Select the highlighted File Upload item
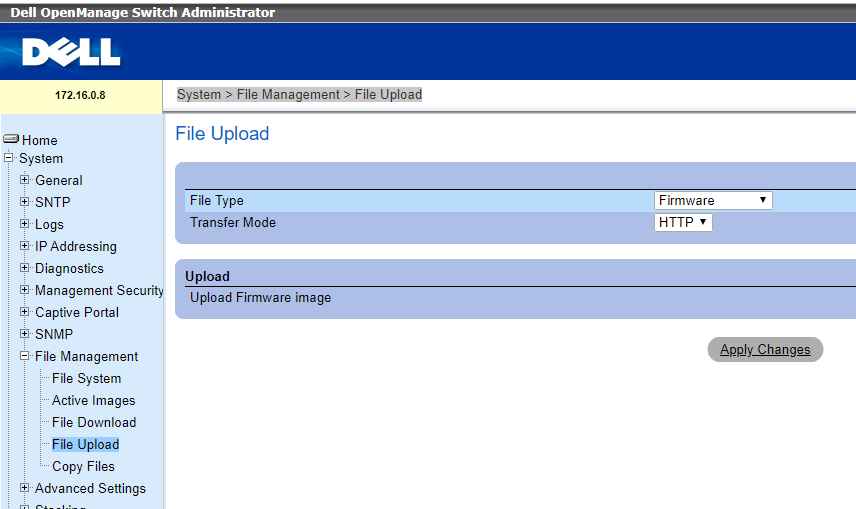The image size is (856, 509). pyautogui.click(x=86, y=445)
